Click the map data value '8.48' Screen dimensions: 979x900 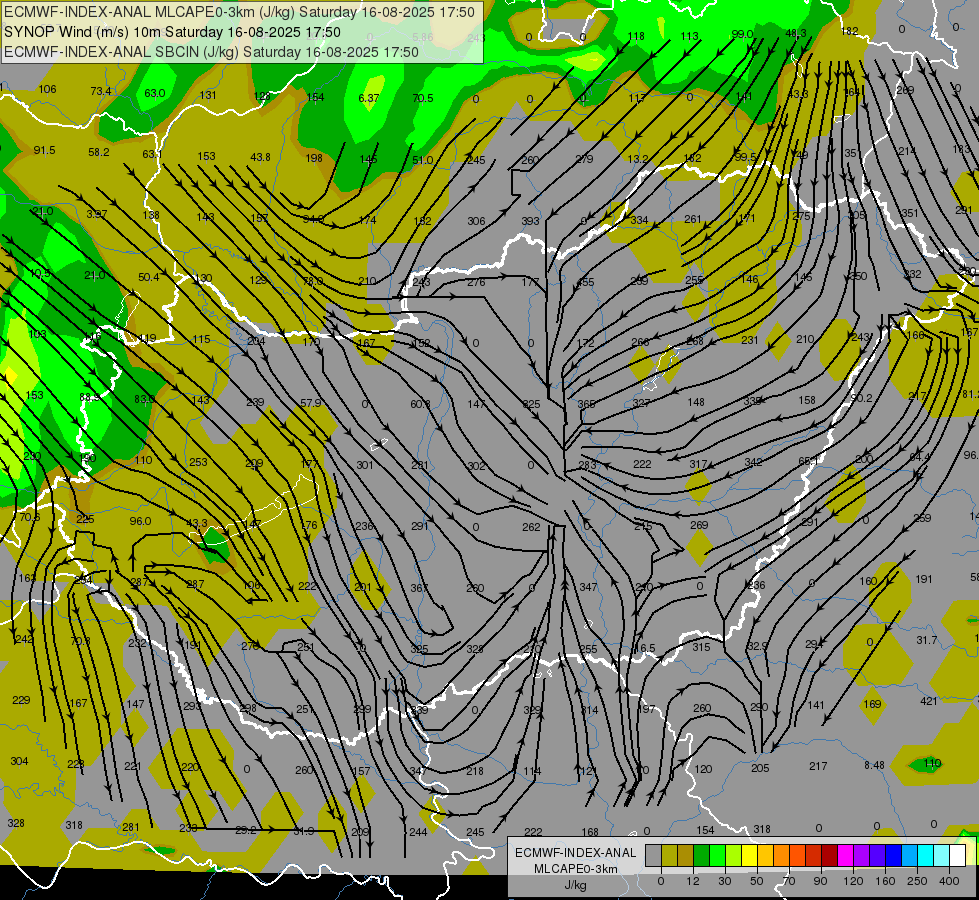pos(874,765)
